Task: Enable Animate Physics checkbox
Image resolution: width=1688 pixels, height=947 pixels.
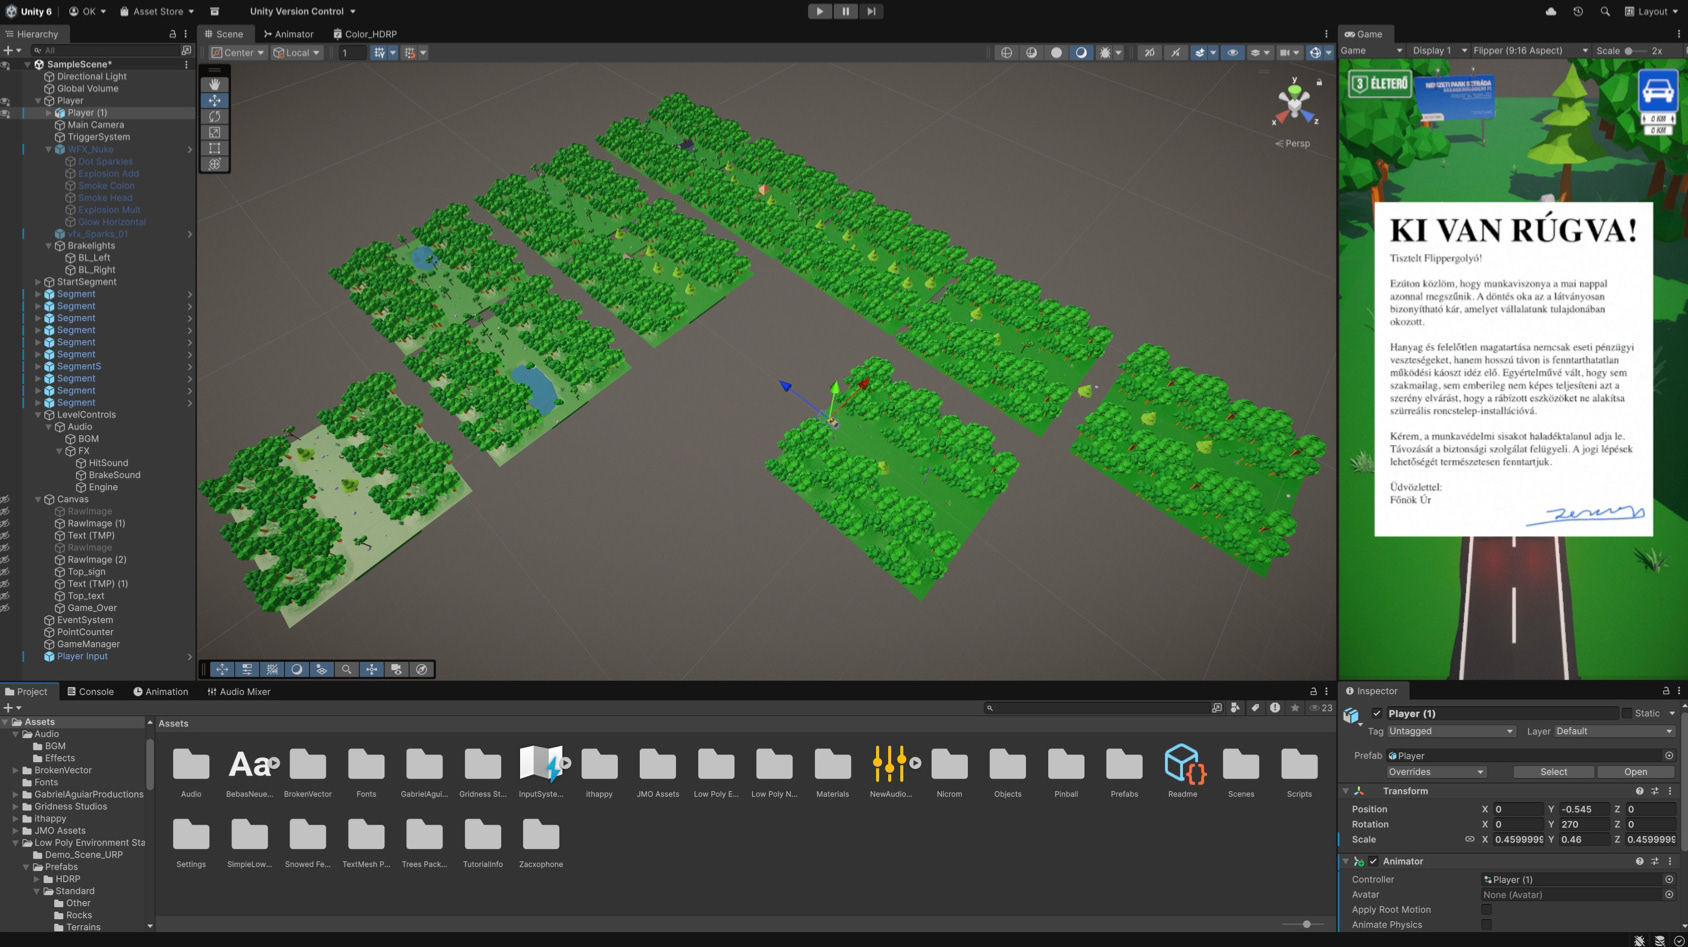Action: 1487,925
